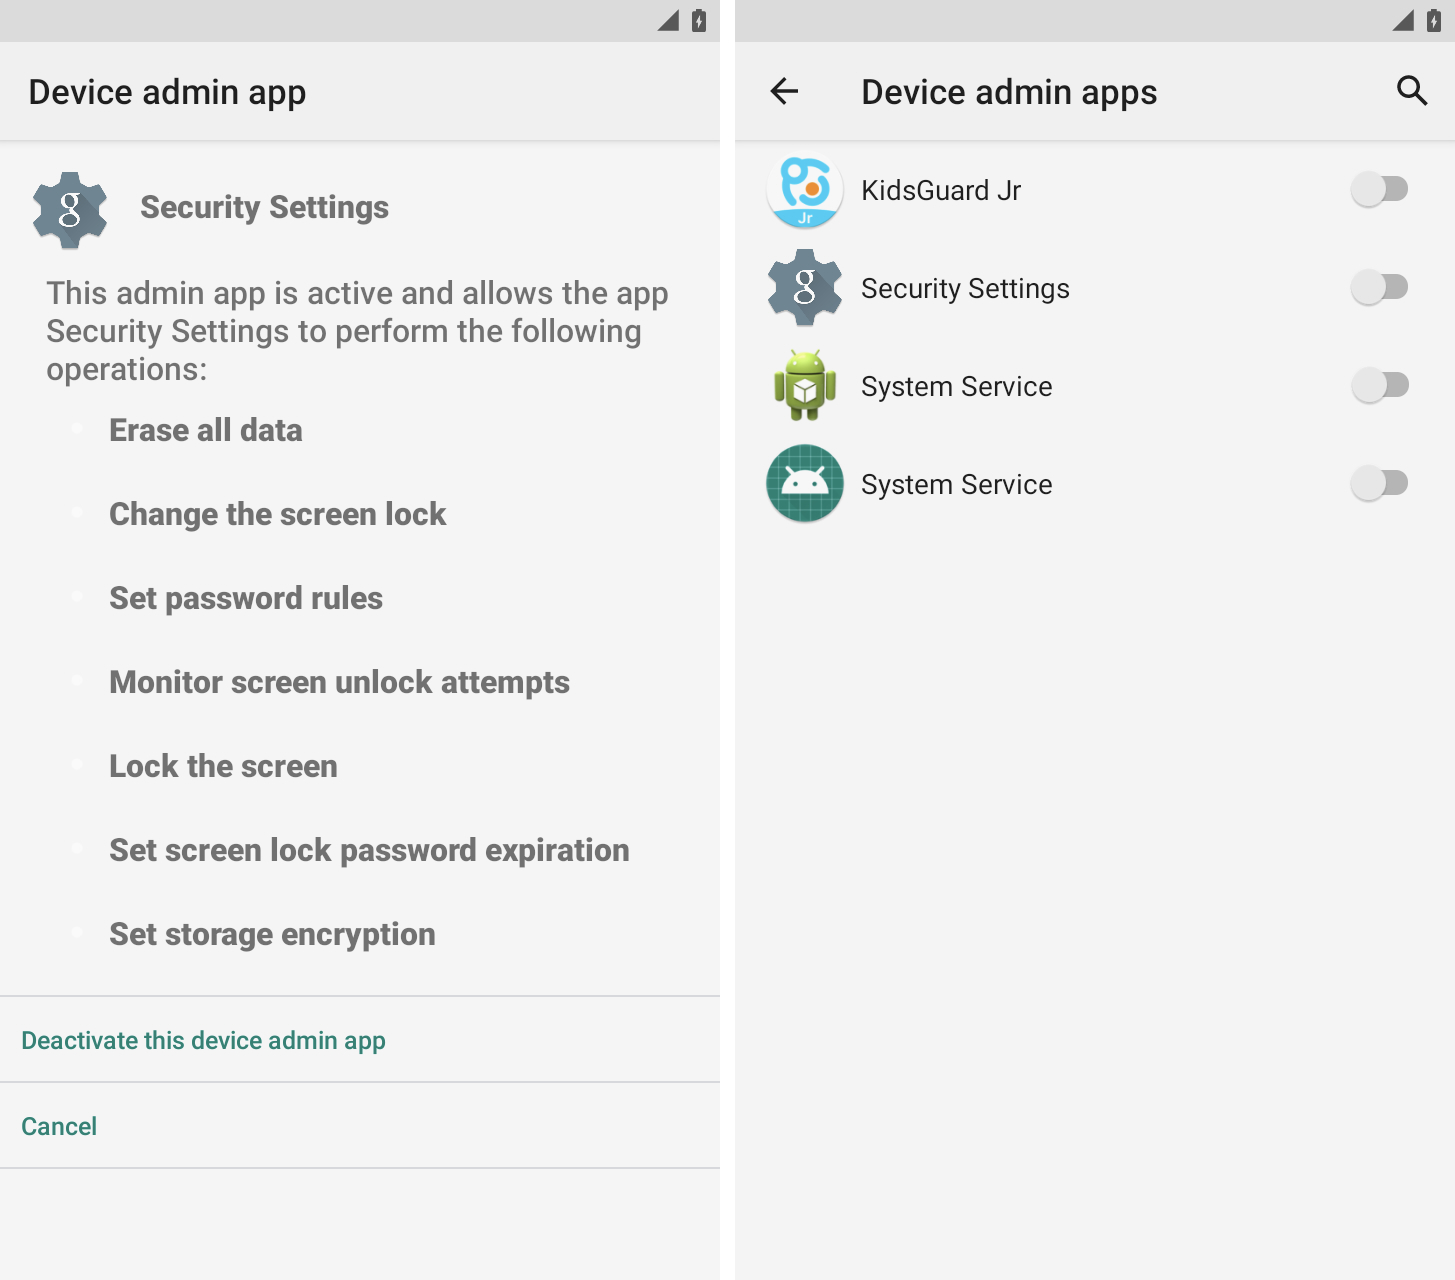The height and width of the screenshot is (1280, 1455).
Task: Open search in Device admin apps
Action: coord(1412,91)
